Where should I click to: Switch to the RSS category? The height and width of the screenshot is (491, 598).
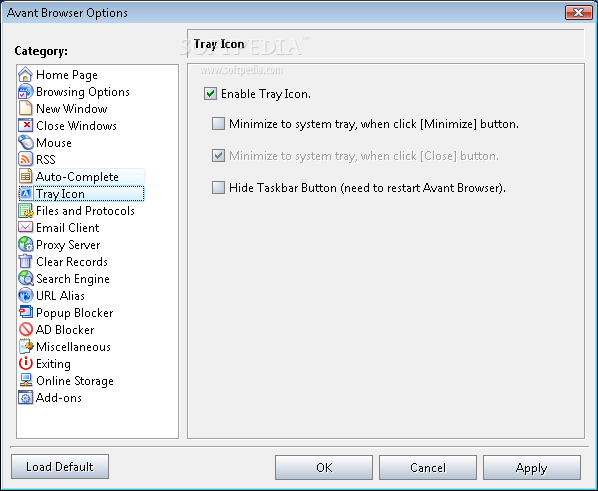[x=46, y=159]
